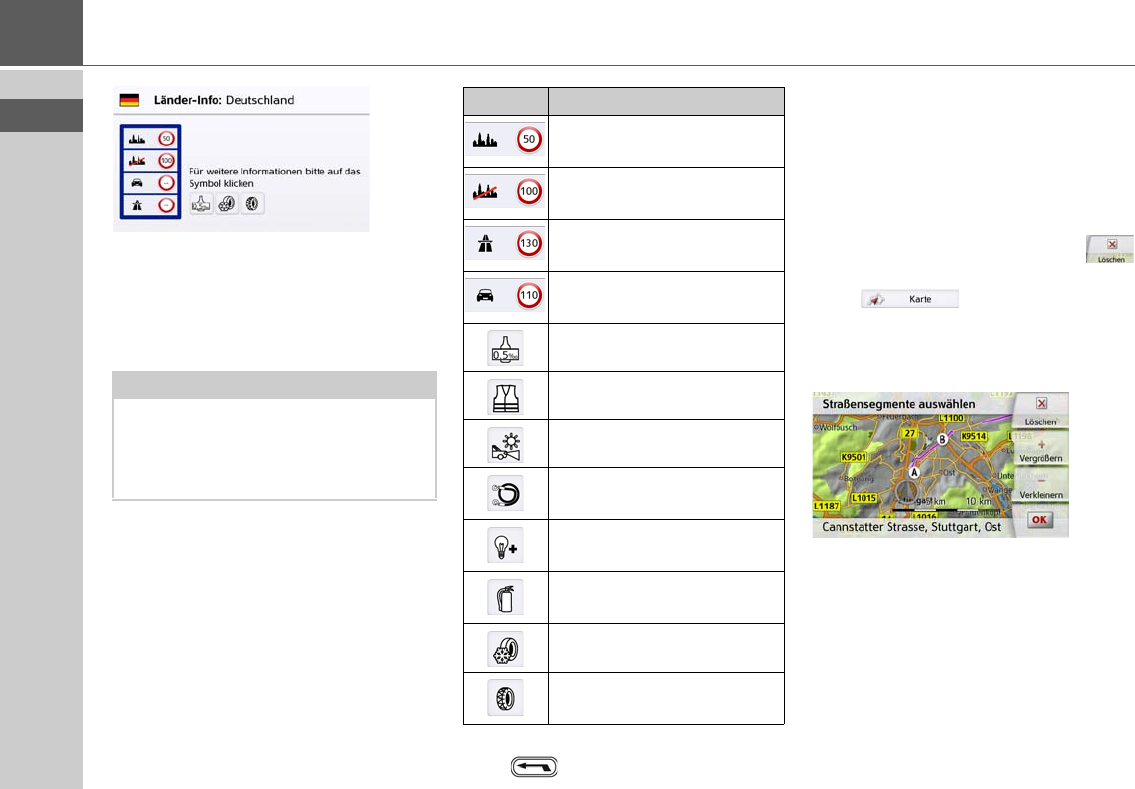This screenshot has height=789, width=1135.
Task: Click the 'Länder-Info: Deutschland' heading
Action: click(x=224, y=100)
